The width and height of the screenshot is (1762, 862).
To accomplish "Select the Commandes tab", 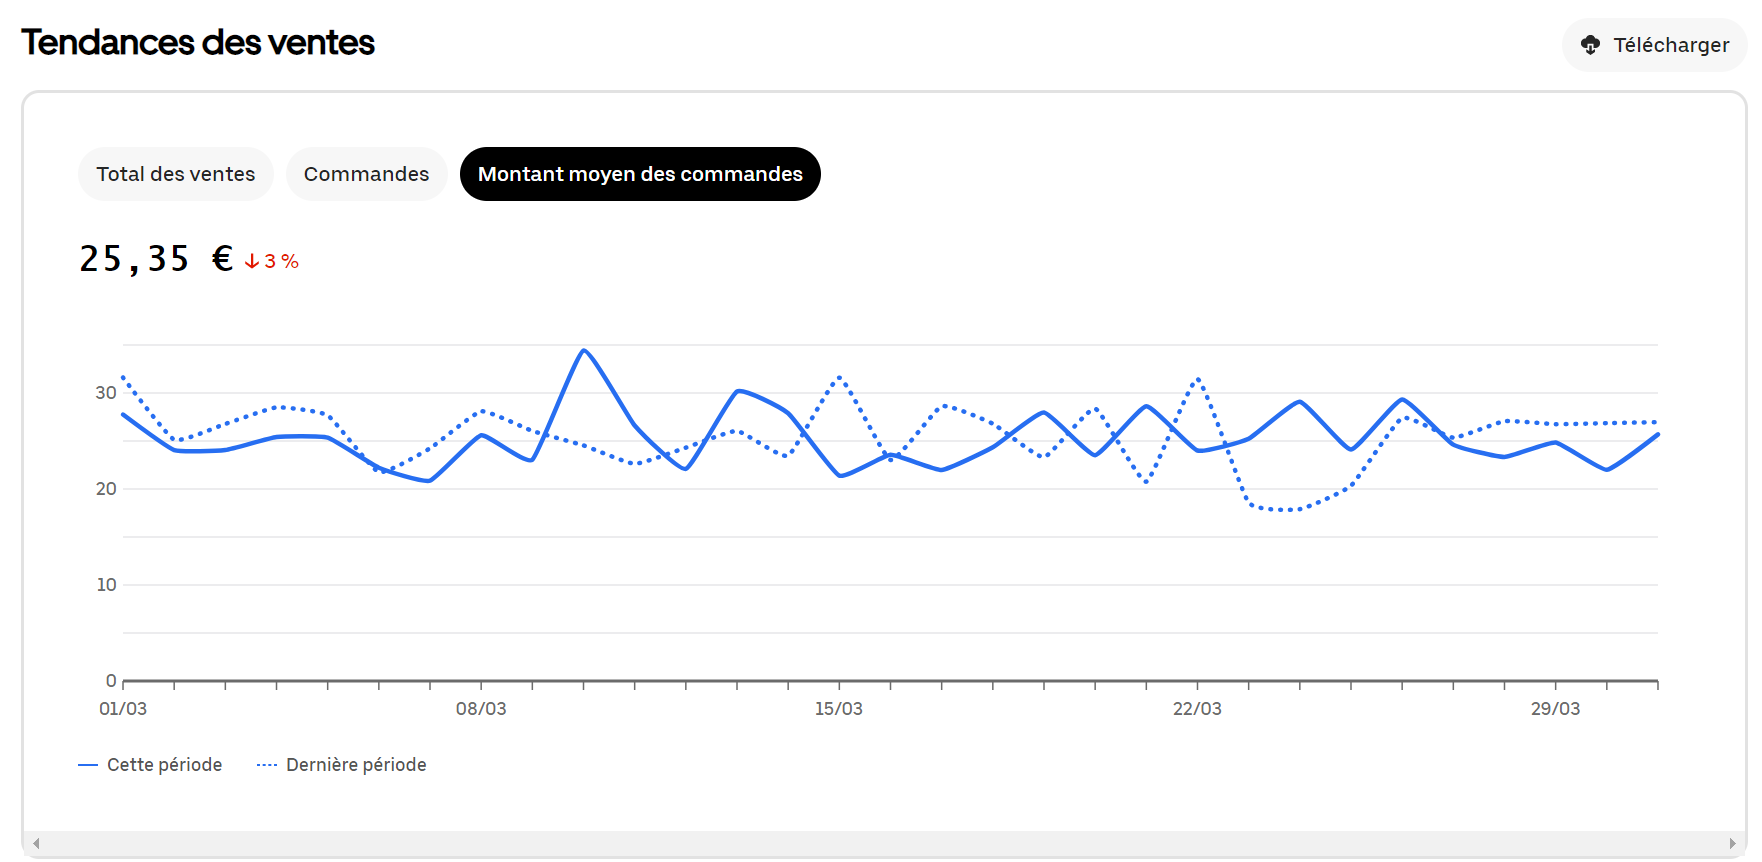I will tap(366, 174).
